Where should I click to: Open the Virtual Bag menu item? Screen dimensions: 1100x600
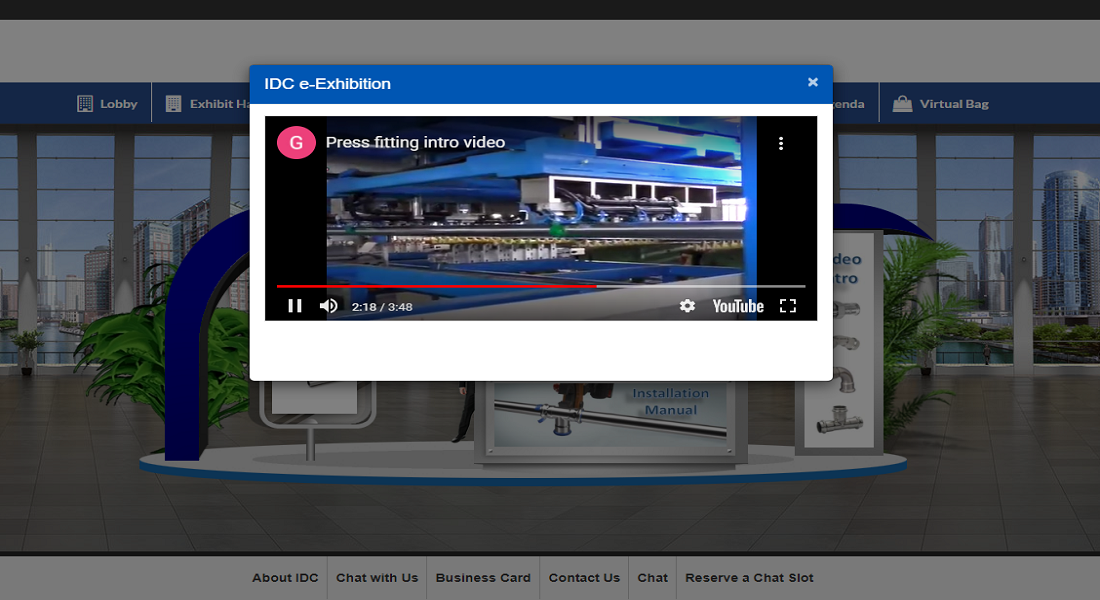coord(940,104)
